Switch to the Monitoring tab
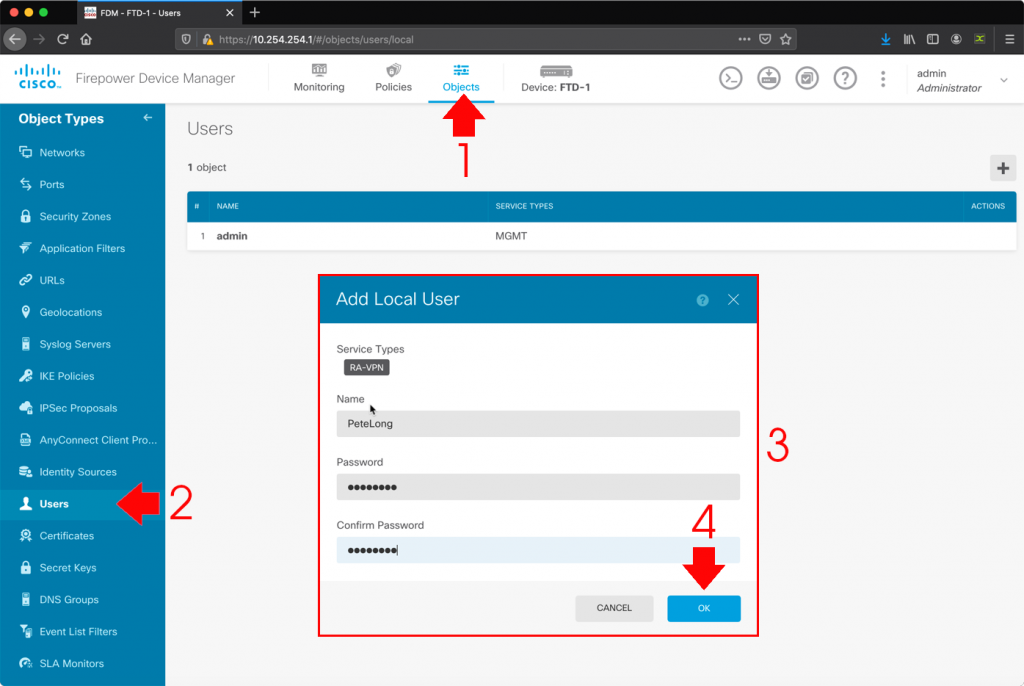Screen dimensions: 1024x686 318,79
